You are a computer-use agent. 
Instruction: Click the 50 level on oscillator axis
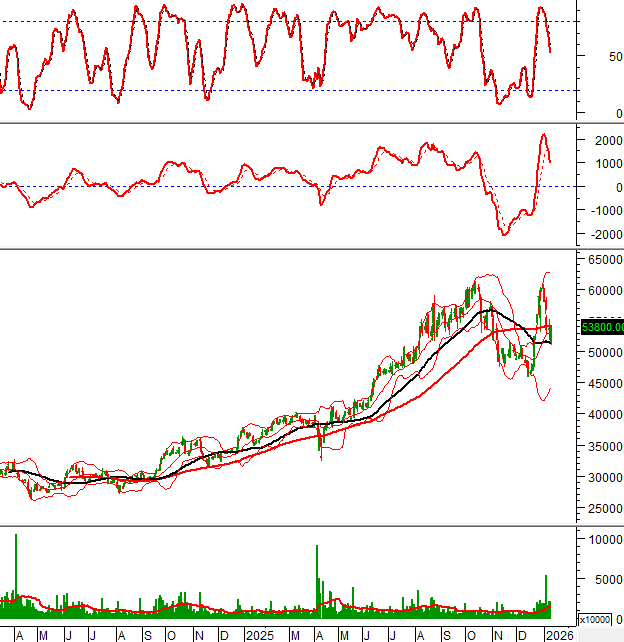point(607,58)
